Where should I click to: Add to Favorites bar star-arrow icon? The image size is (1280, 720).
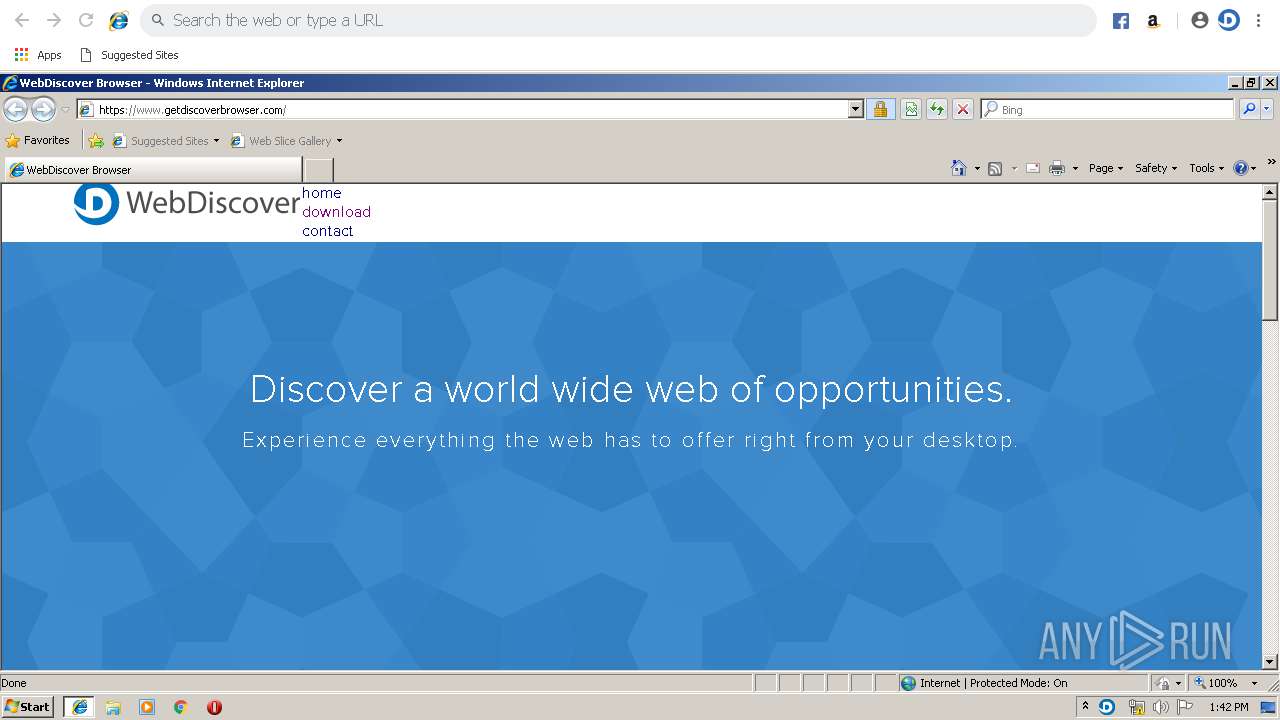96,141
